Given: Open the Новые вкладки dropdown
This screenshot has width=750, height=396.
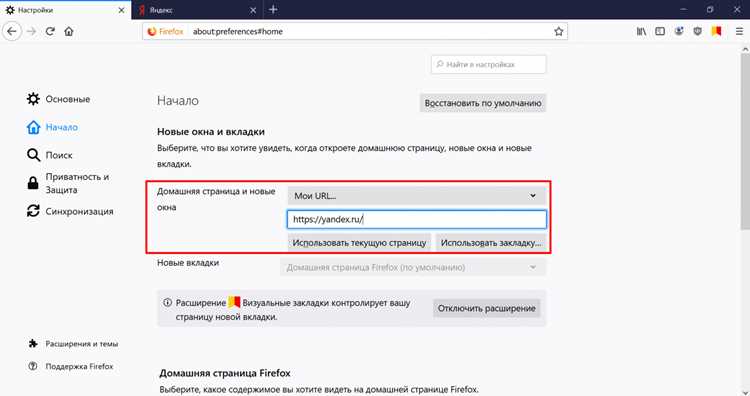Looking at the screenshot, I should click(413, 267).
